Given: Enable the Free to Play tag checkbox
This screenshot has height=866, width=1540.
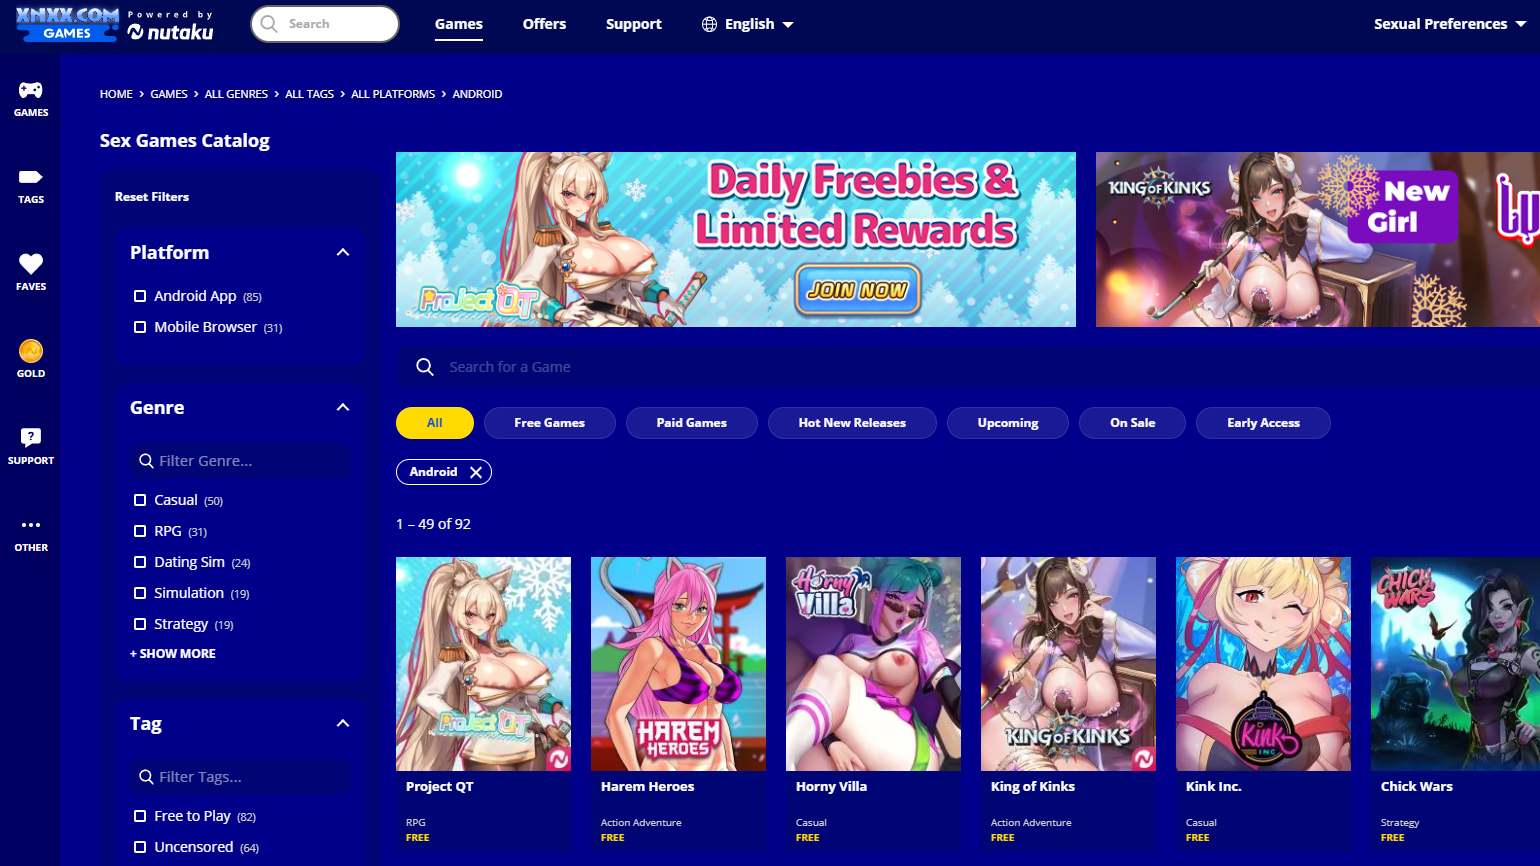Looking at the screenshot, I should [140, 816].
